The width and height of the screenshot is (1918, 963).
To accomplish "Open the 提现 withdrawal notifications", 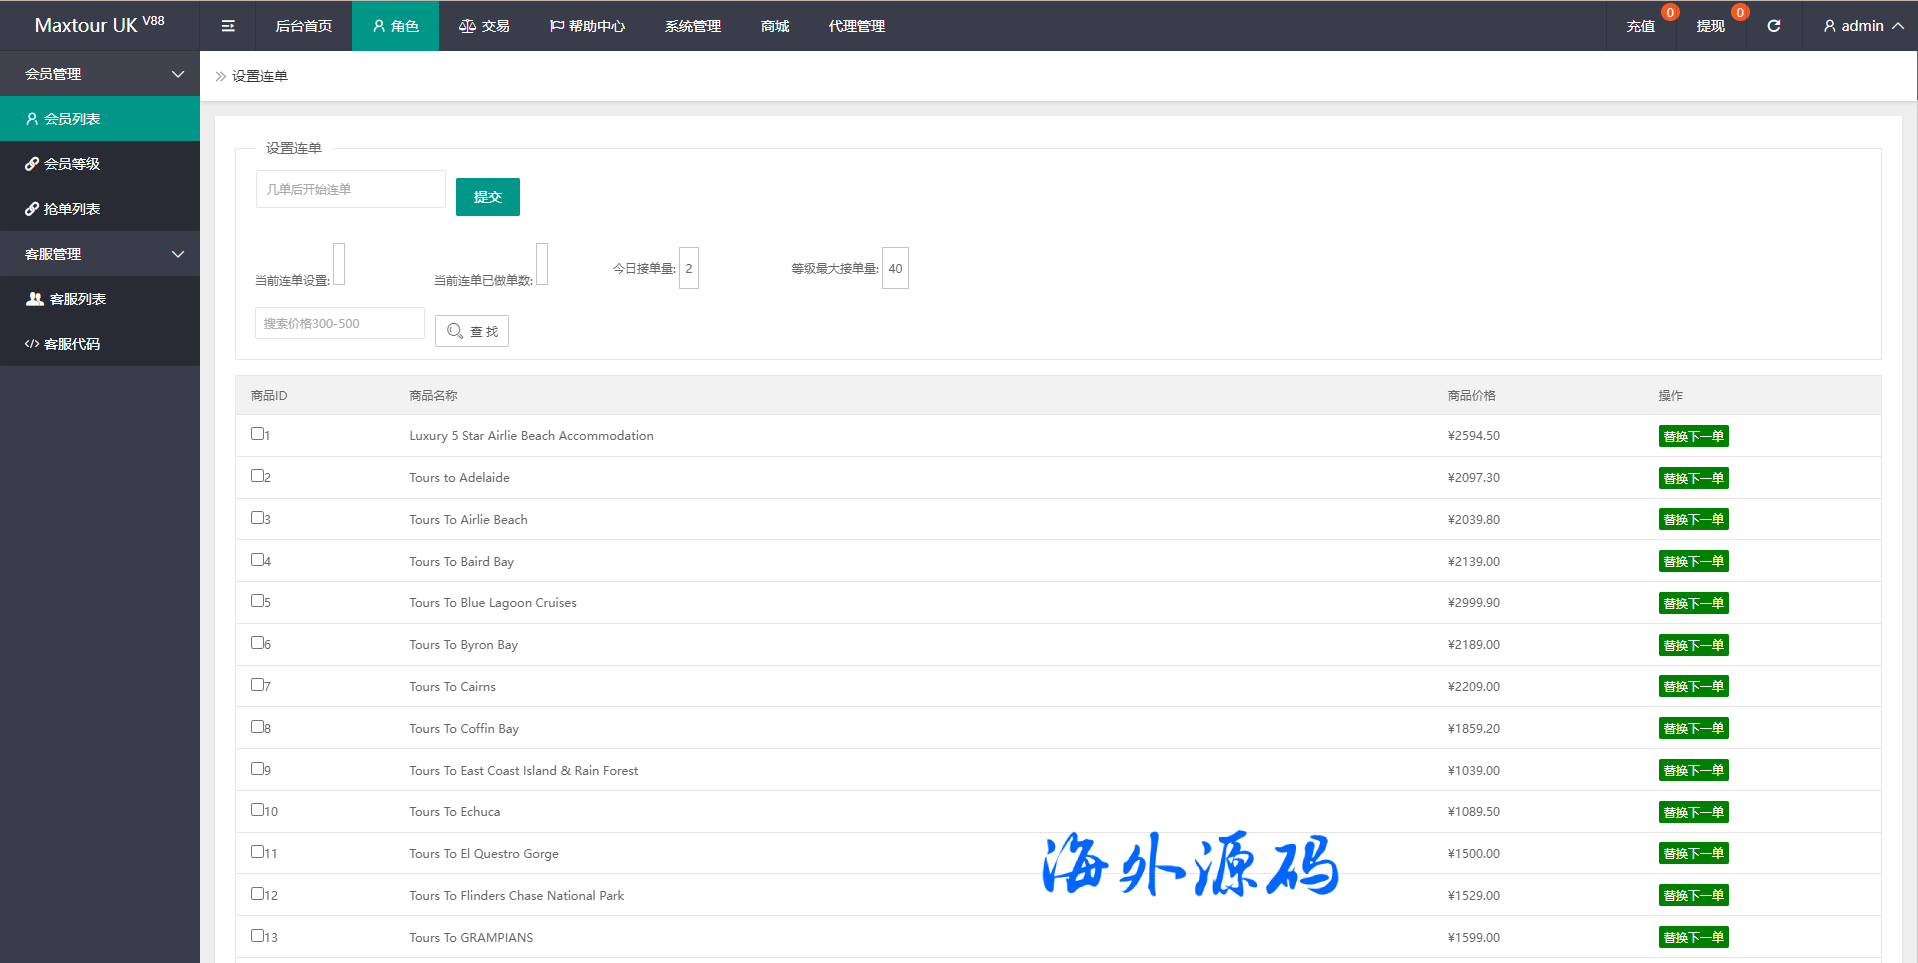I will tap(1710, 26).
